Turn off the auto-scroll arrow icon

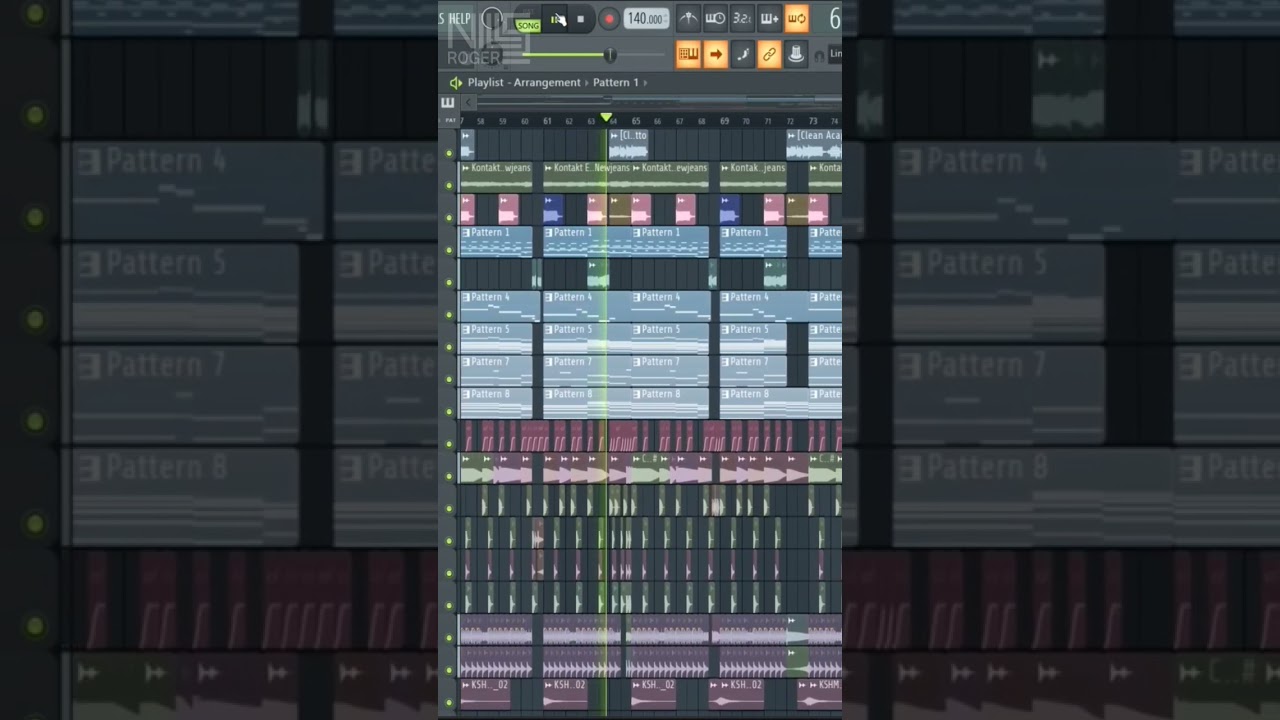point(715,55)
